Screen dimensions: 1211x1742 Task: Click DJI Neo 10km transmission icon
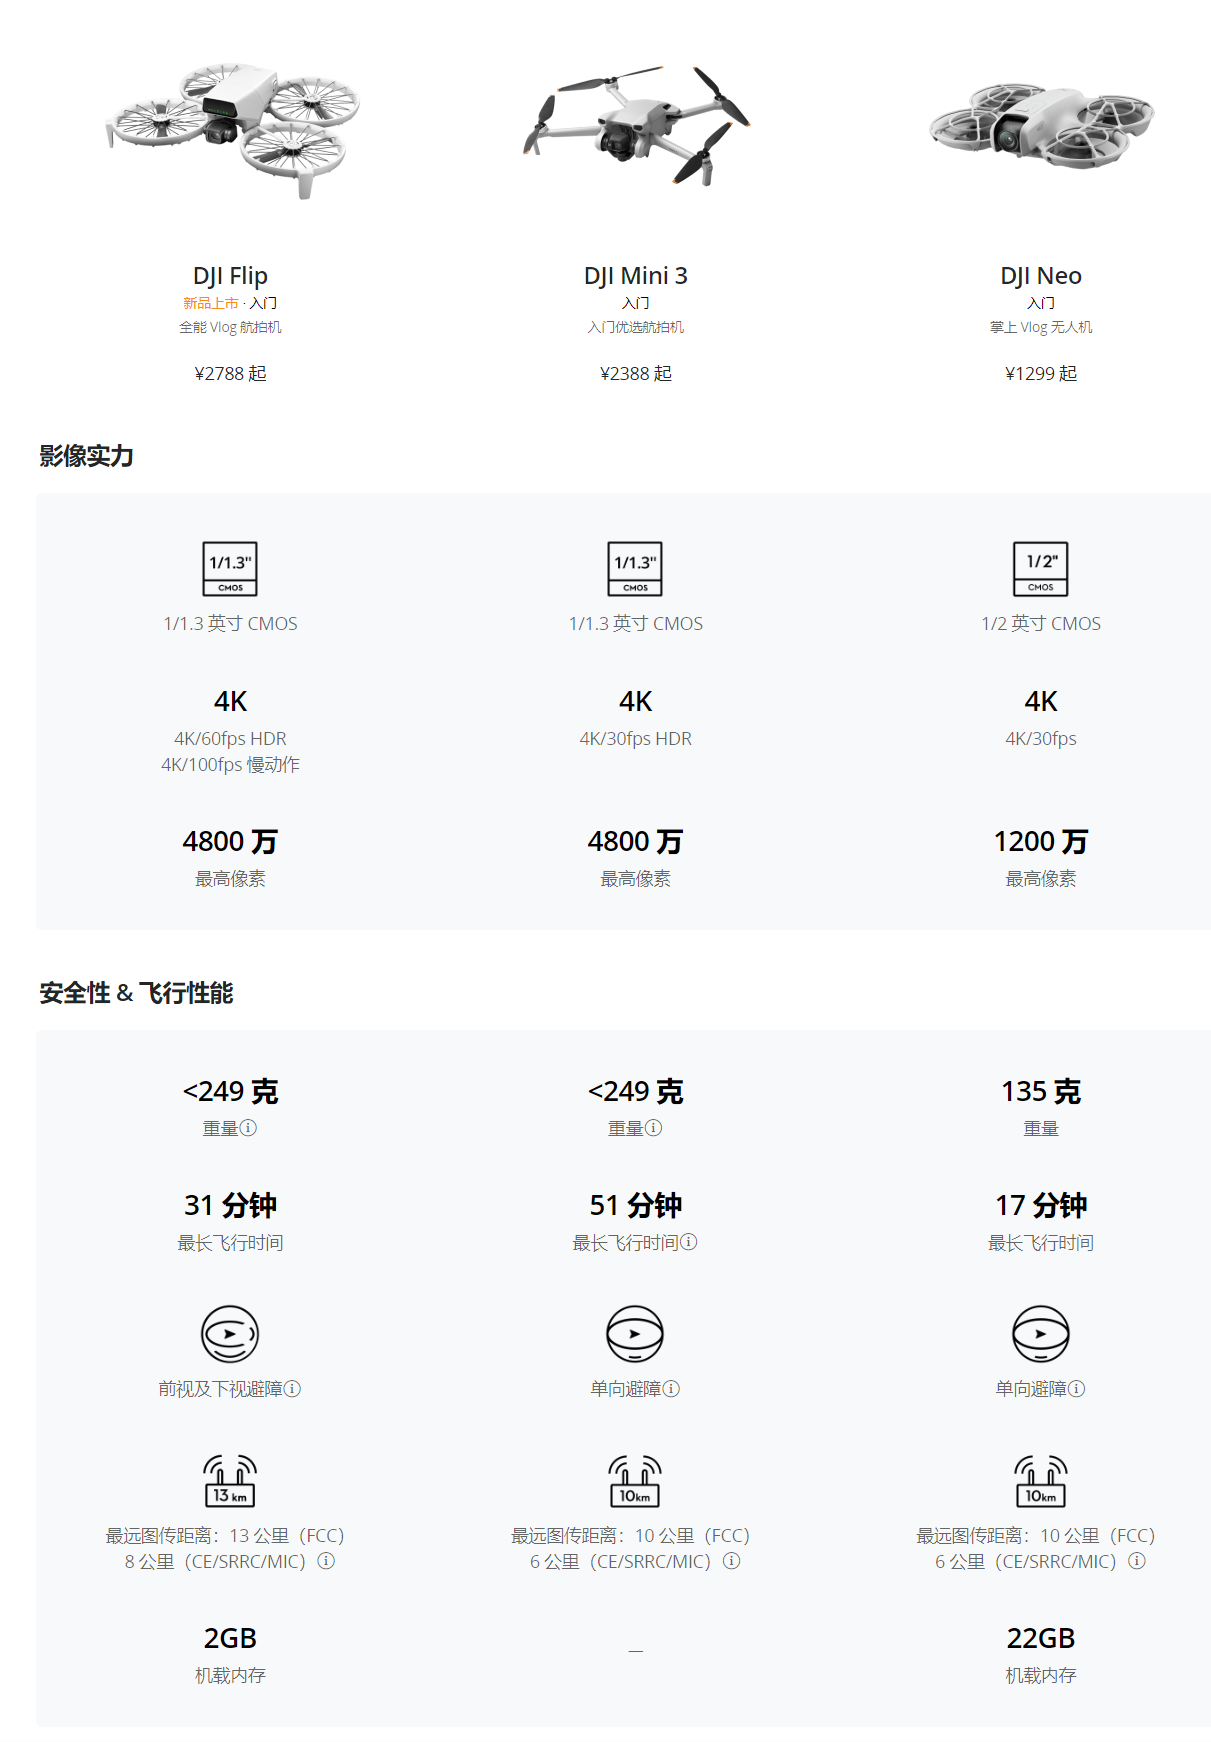tap(1041, 1481)
